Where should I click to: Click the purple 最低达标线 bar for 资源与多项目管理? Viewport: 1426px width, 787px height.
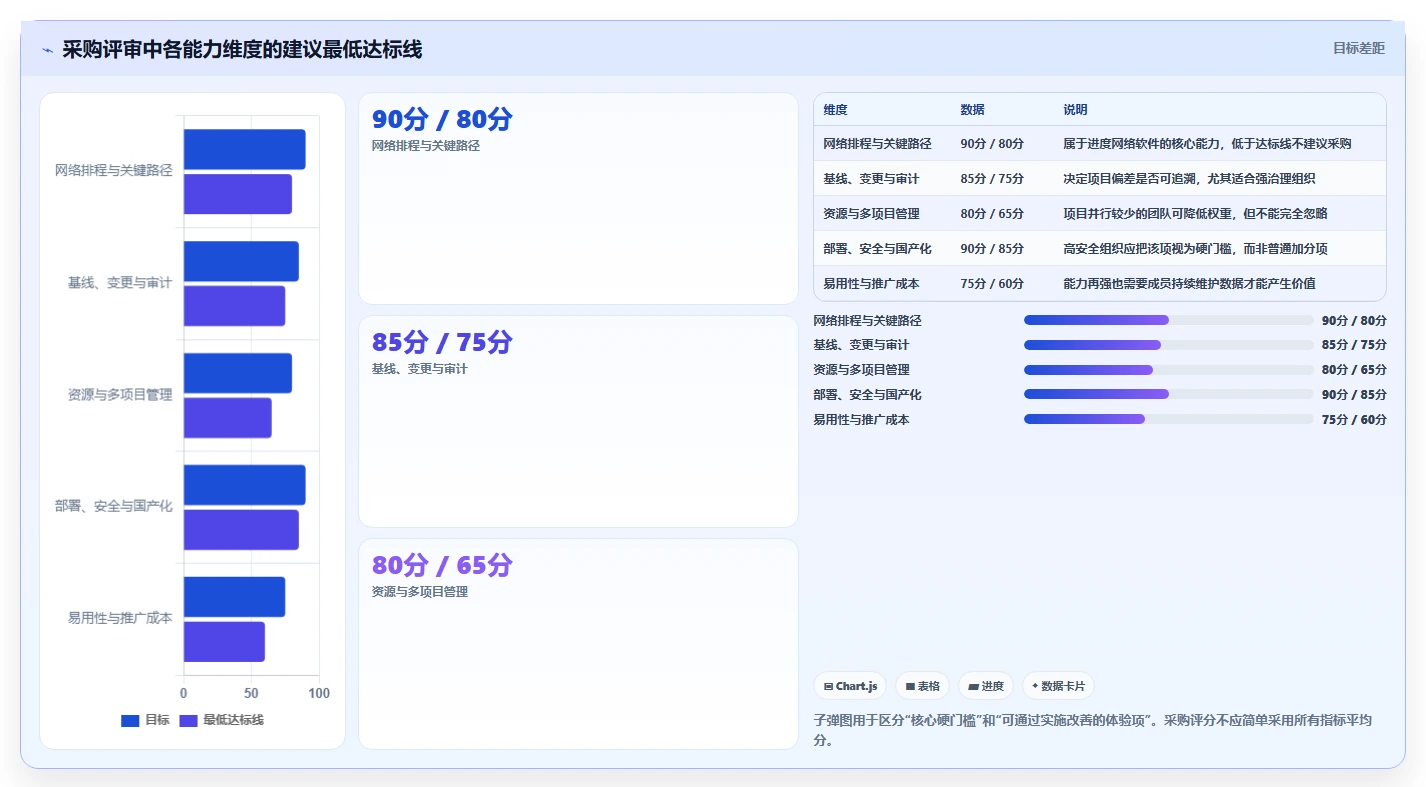(228, 418)
